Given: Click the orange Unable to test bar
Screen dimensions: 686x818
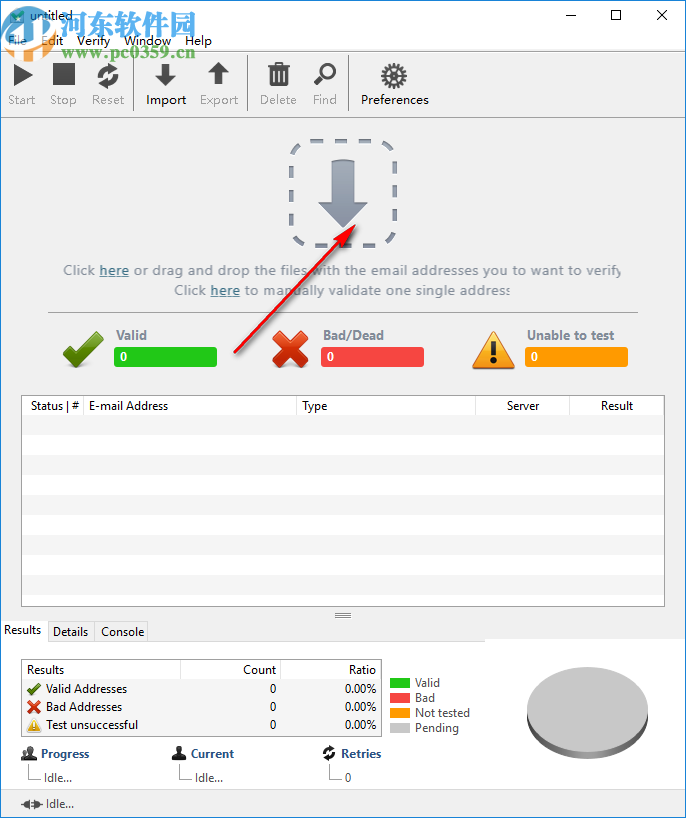Looking at the screenshot, I should pyautogui.click(x=576, y=357).
